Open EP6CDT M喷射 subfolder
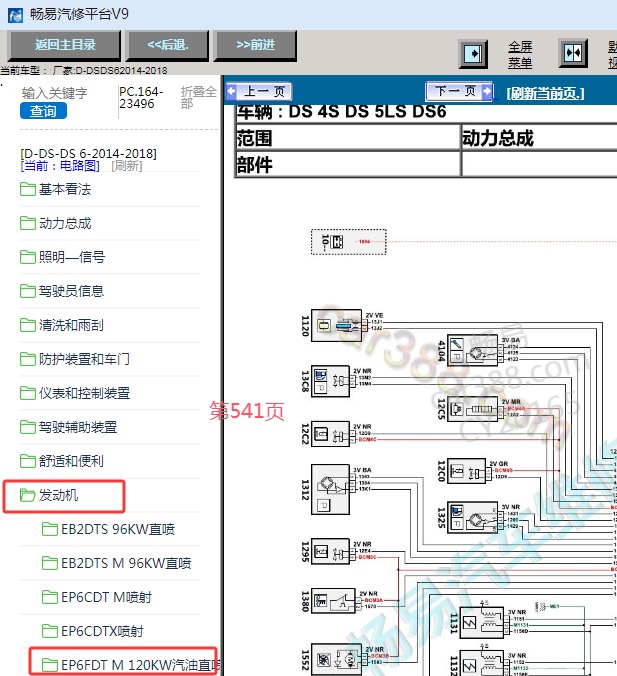Image resolution: width=617 pixels, height=676 pixels. tap(106, 598)
